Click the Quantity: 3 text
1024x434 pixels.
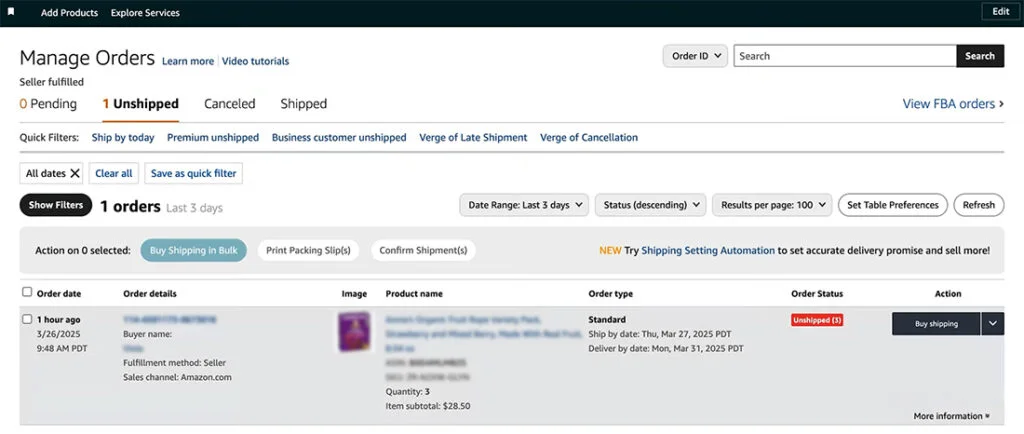[x=407, y=392]
